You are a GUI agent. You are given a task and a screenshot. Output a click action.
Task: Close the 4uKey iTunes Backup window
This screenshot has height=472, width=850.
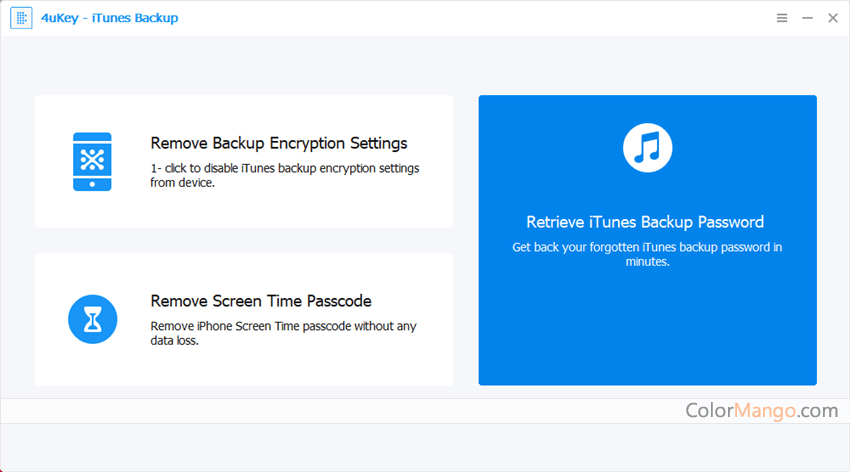(833, 18)
